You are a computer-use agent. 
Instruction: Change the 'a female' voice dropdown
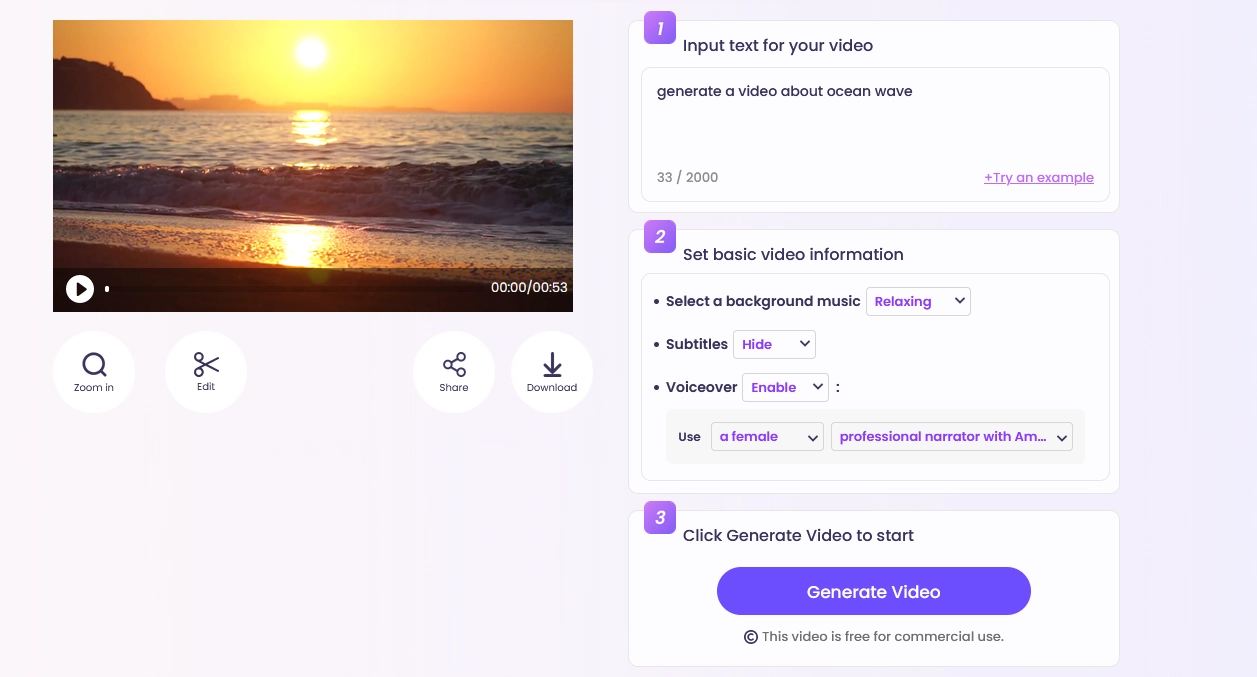pyautogui.click(x=767, y=436)
